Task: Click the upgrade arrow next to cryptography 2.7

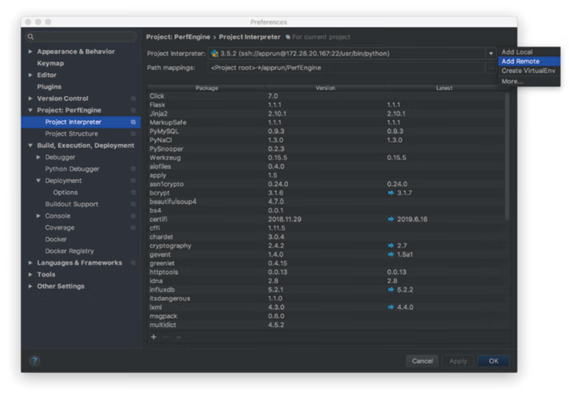Action: [x=391, y=246]
